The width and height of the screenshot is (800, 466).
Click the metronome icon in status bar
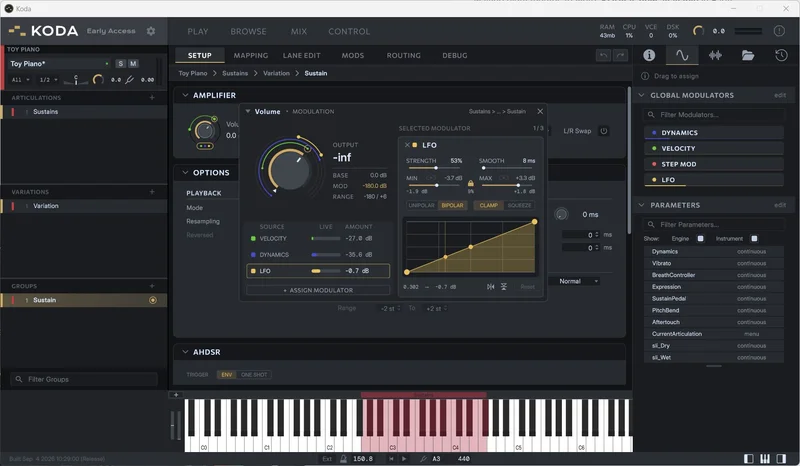click(343, 459)
